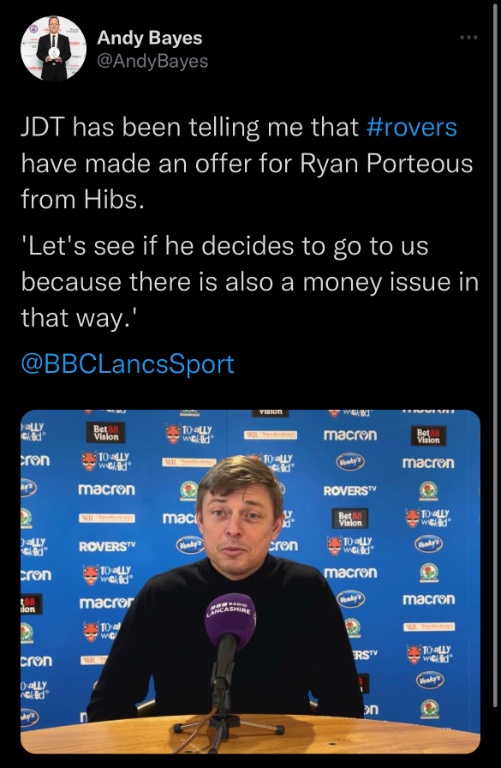Tap the purple BBC Radio Lancashire microphone
Screen dimensions: 501x768
point(230,619)
